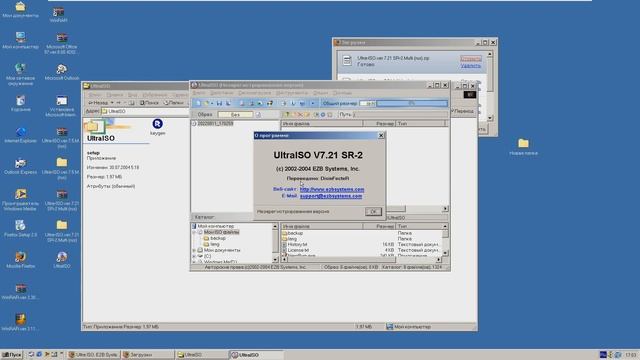
Task: Select History.txt in the local file list
Action: pos(297,244)
